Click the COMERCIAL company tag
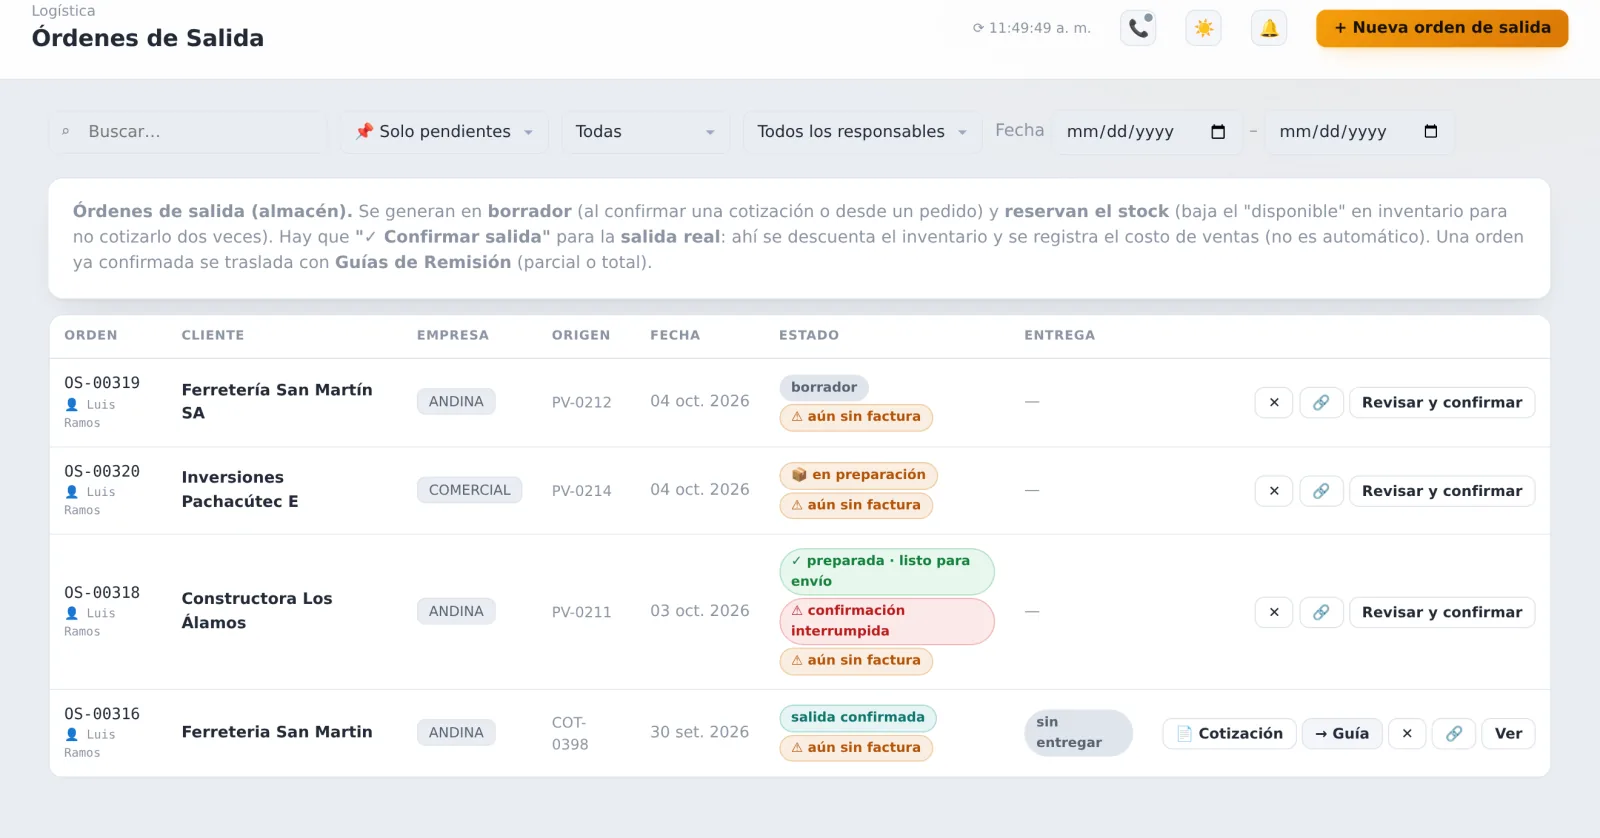Viewport: 1600px width, 838px height. tap(469, 490)
